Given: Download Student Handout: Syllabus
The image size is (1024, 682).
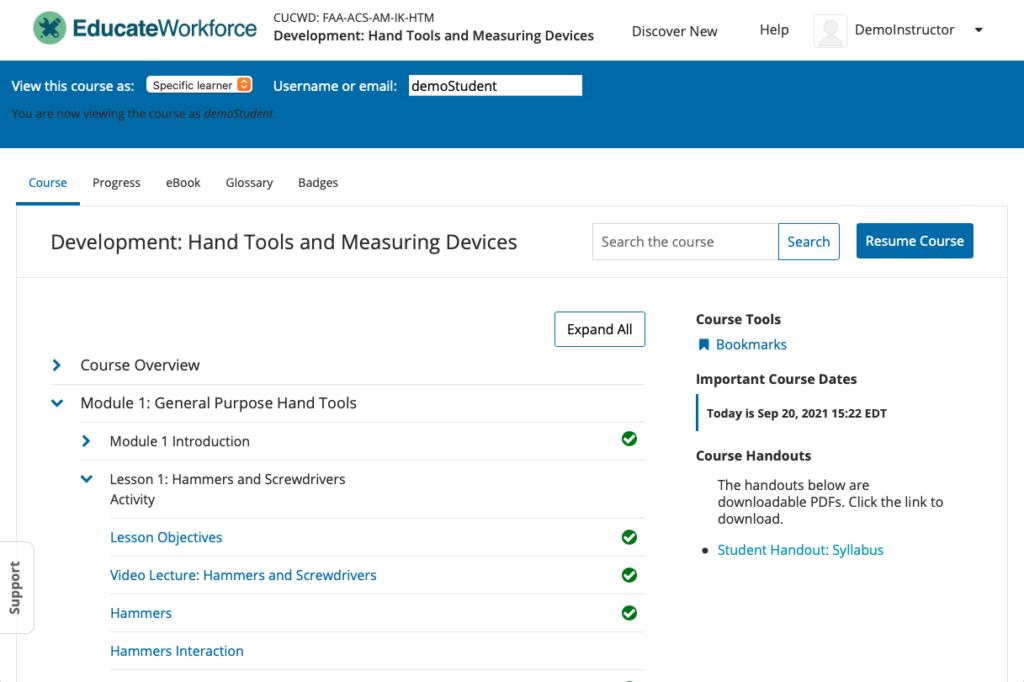Looking at the screenshot, I should [x=800, y=550].
